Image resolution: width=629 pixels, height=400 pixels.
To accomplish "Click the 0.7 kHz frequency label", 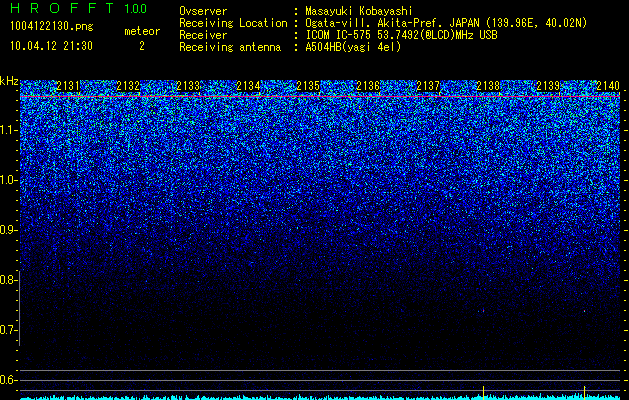I will pos(8,330).
